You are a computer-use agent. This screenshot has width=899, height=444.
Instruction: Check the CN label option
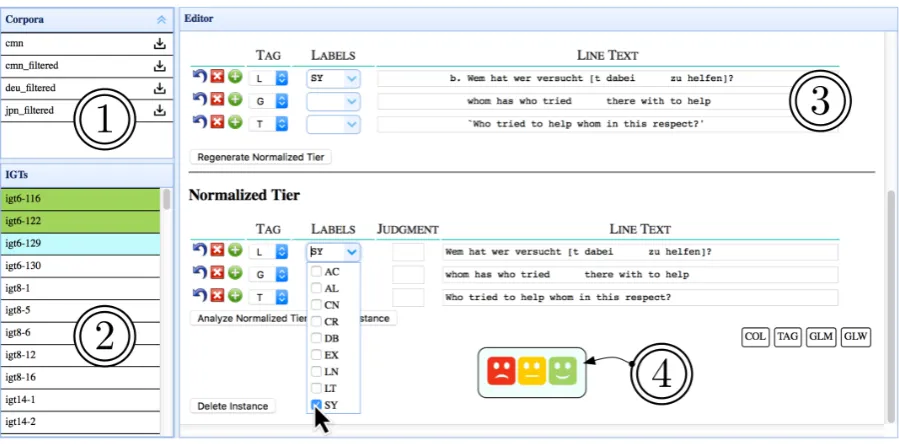[316, 305]
